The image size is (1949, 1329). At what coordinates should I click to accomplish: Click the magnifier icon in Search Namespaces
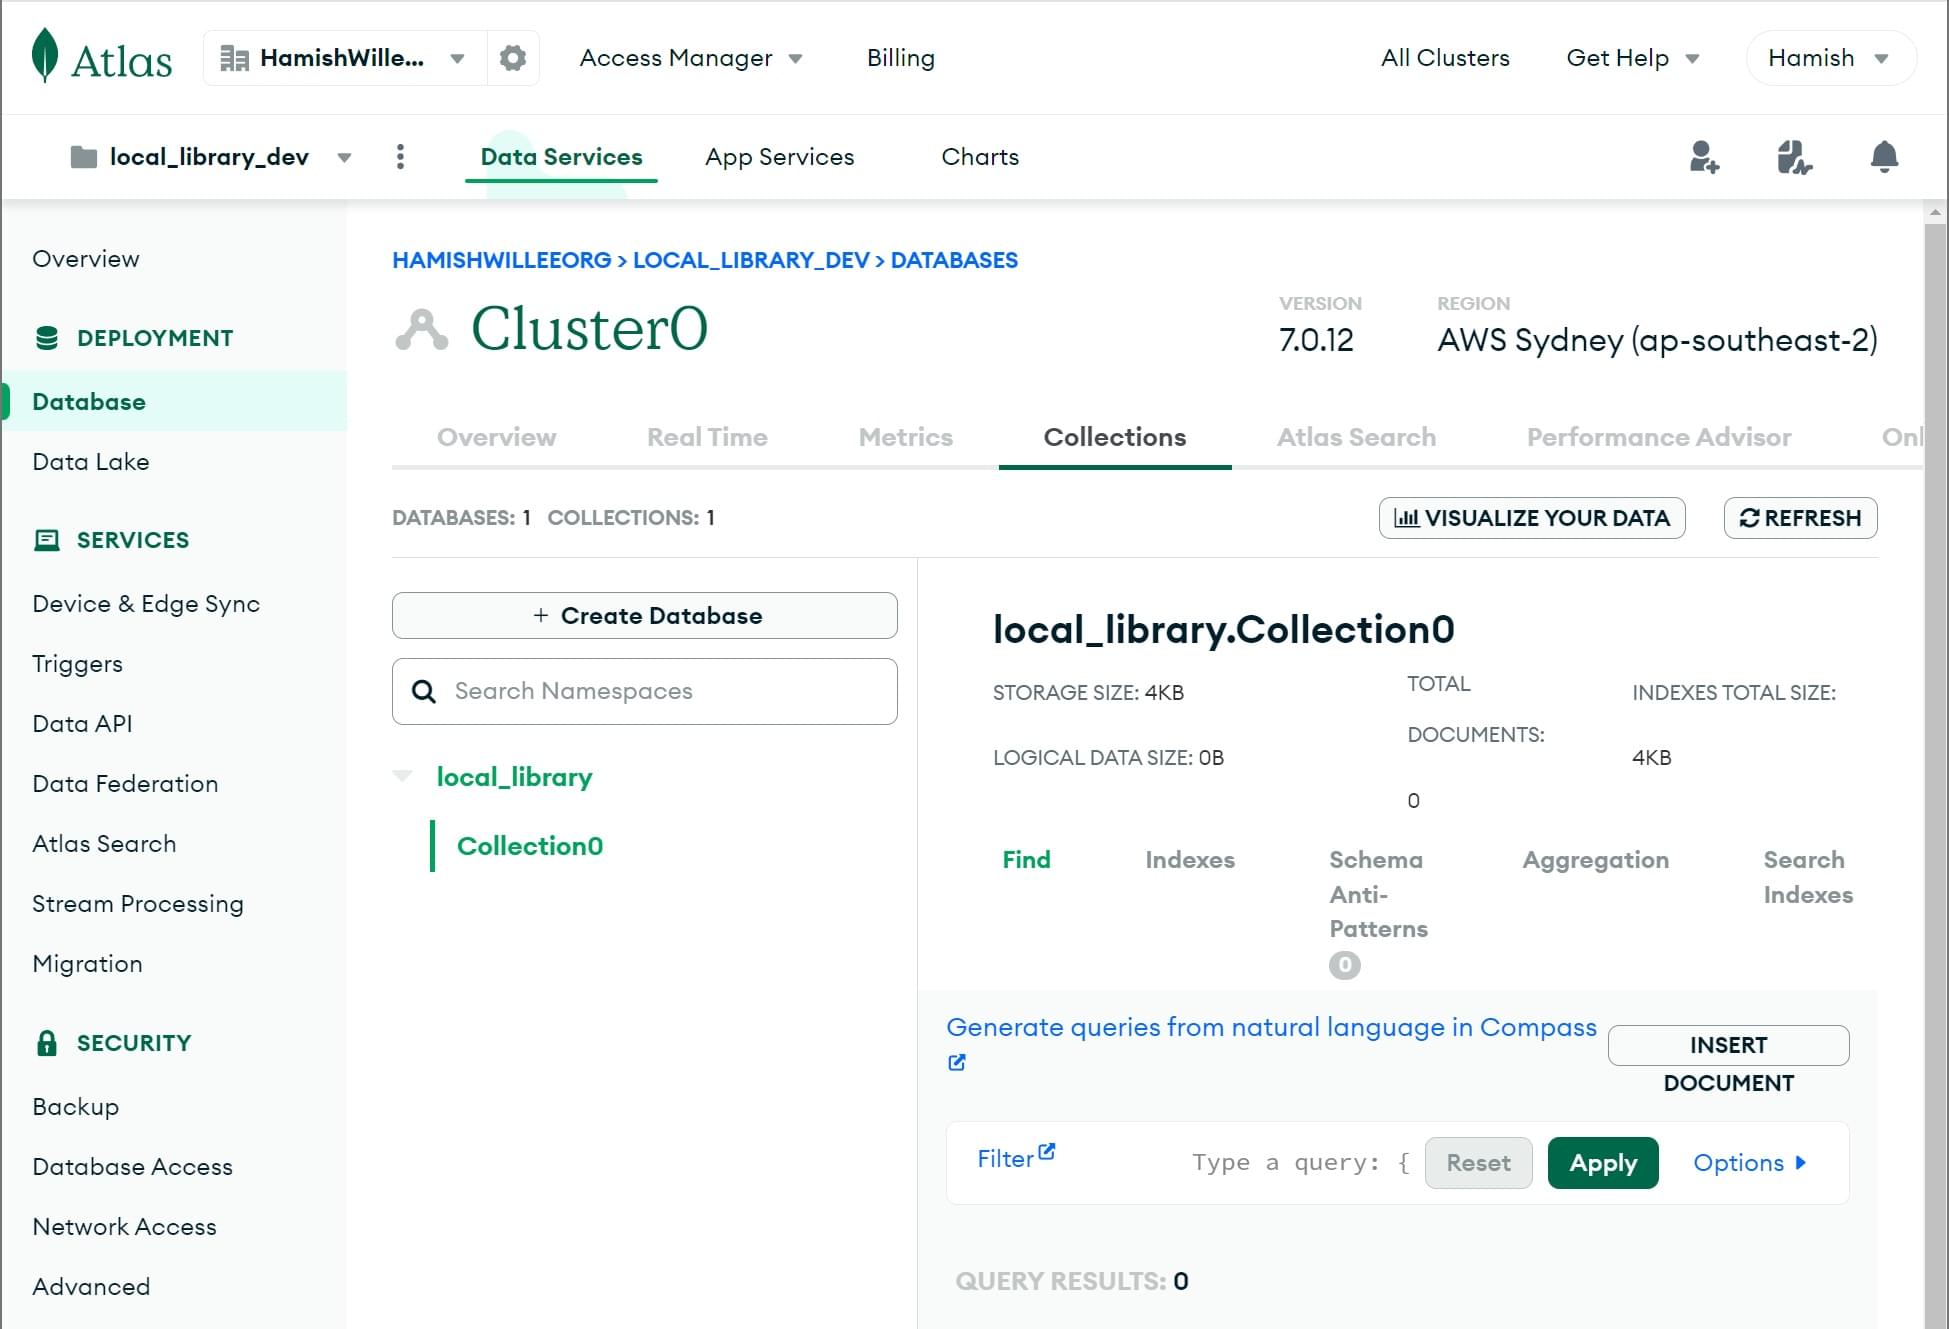(x=424, y=691)
